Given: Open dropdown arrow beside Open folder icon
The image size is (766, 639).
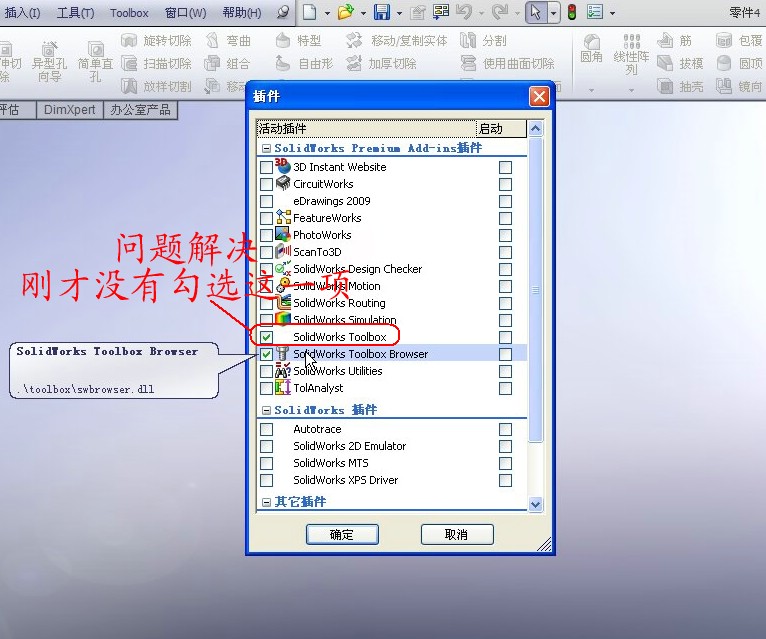Looking at the screenshot, I should 363,13.
